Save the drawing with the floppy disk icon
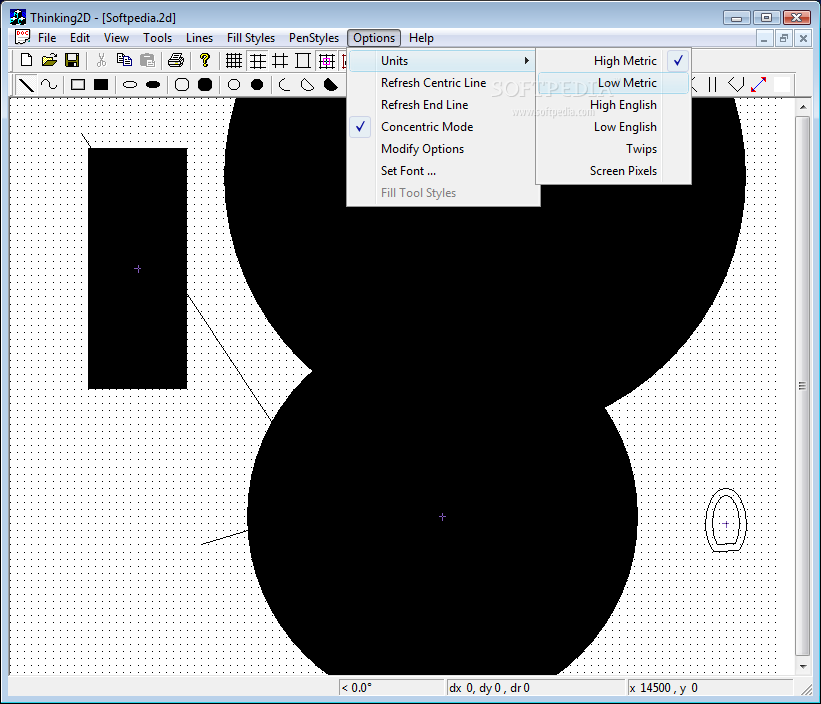The width and height of the screenshot is (821, 704). point(72,60)
